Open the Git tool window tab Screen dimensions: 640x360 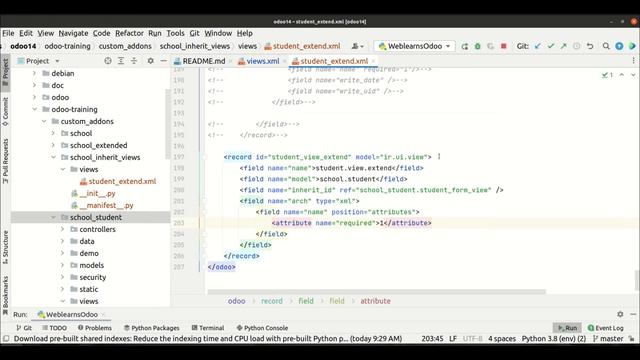[x=24, y=328]
